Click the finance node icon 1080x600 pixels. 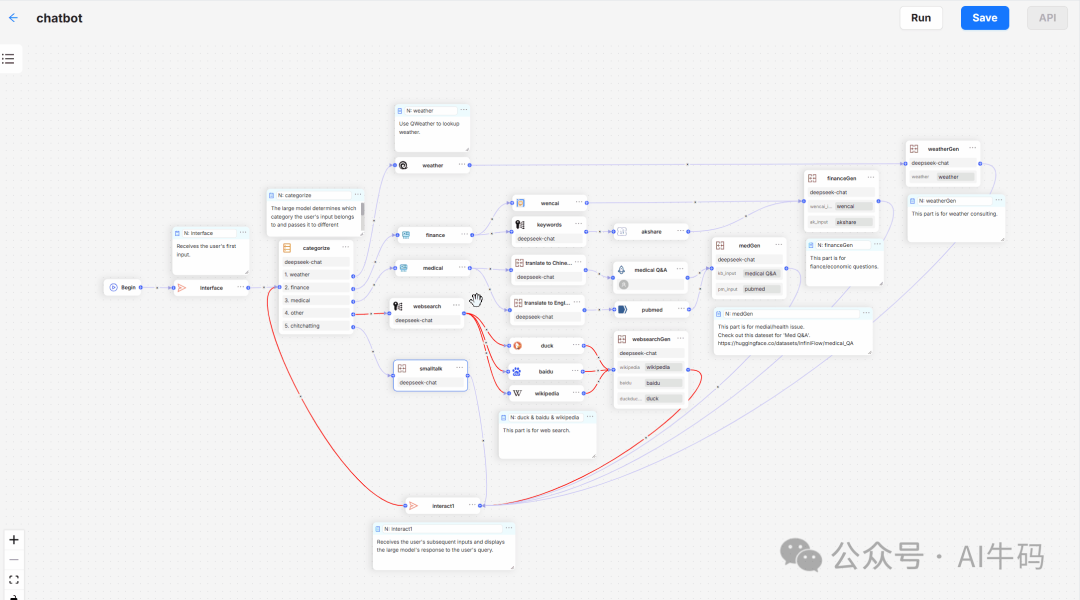pyautogui.click(x=406, y=235)
